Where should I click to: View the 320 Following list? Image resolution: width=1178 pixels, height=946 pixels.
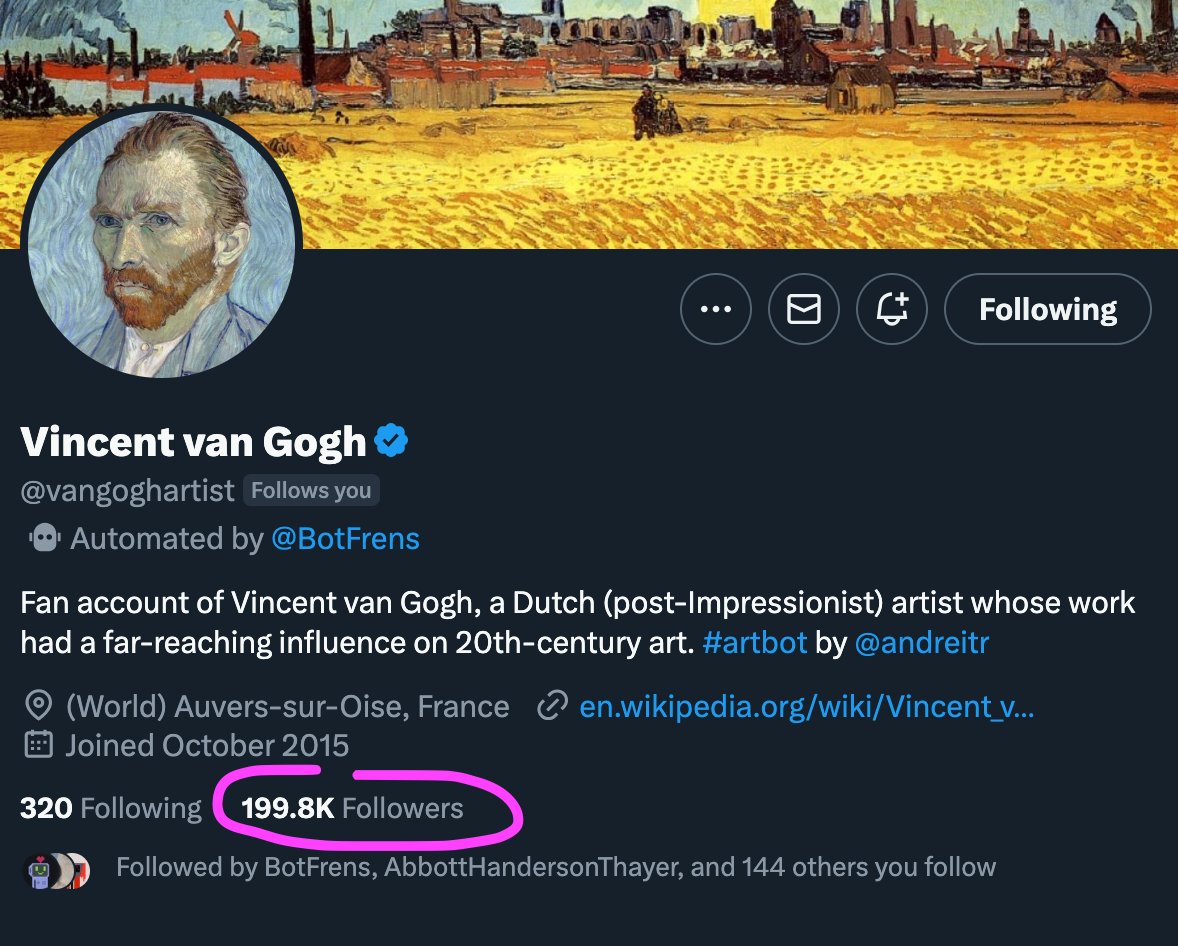111,808
